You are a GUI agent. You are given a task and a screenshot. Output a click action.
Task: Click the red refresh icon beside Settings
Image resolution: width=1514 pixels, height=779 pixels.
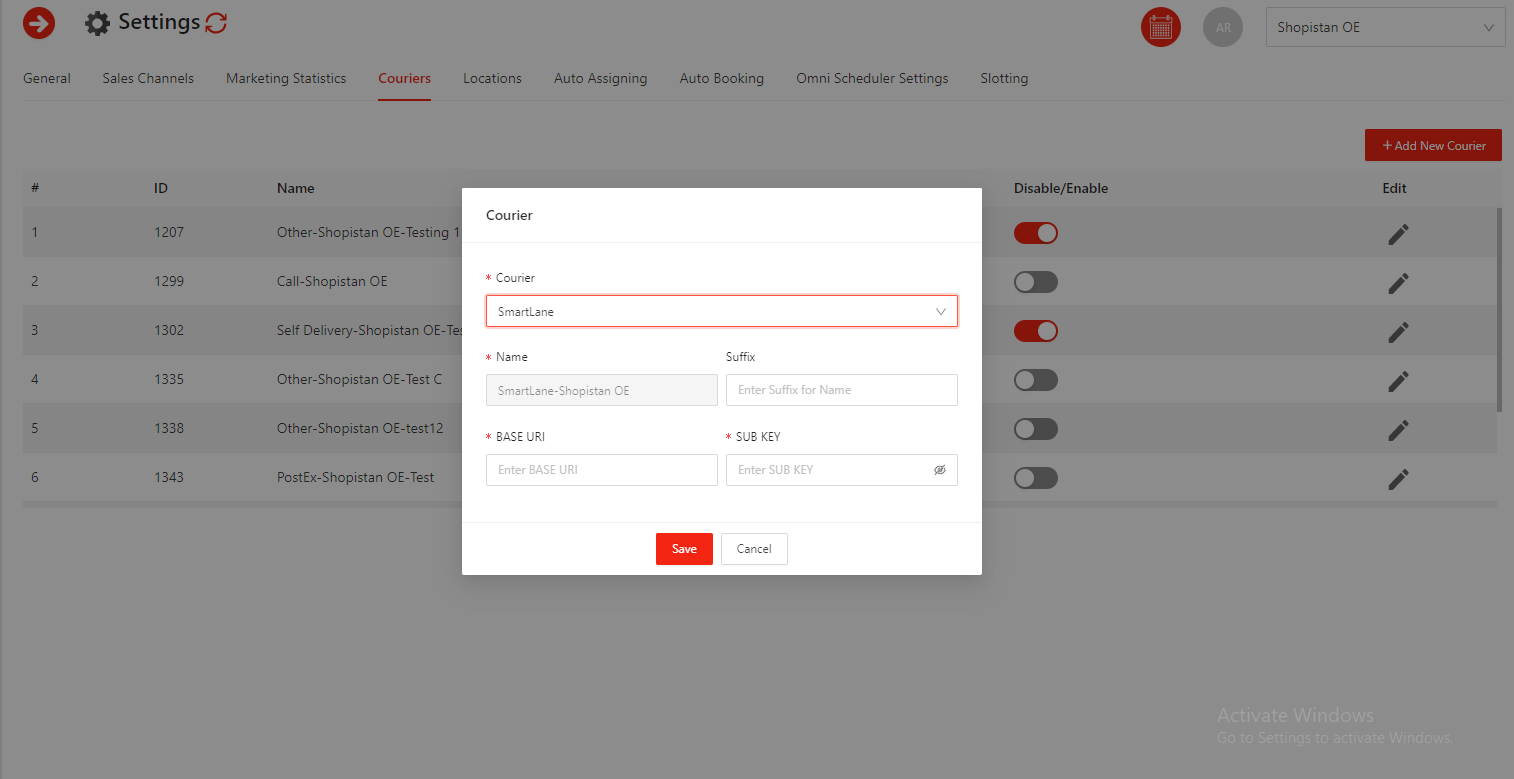click(x=216, y=23)
